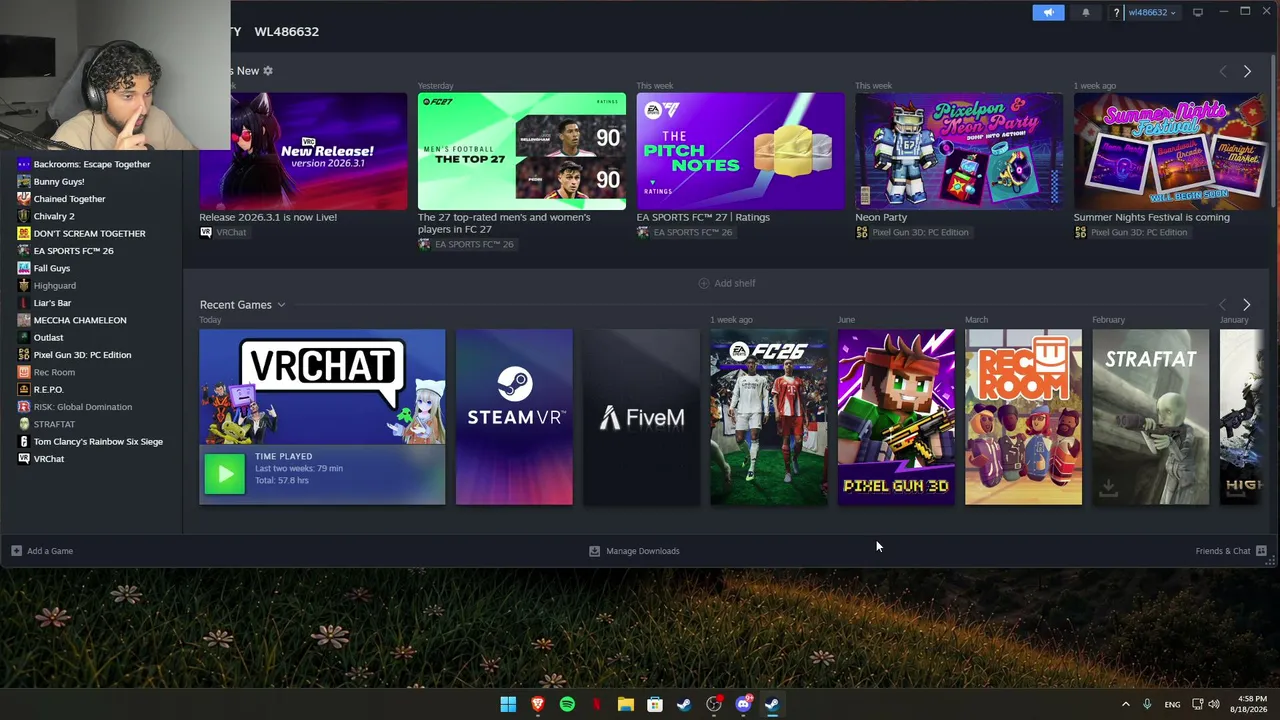Launch Brave browser from the taskbar
This screenshot has width=1280, height=720.
pyautogui.click(x=538, y=705)
